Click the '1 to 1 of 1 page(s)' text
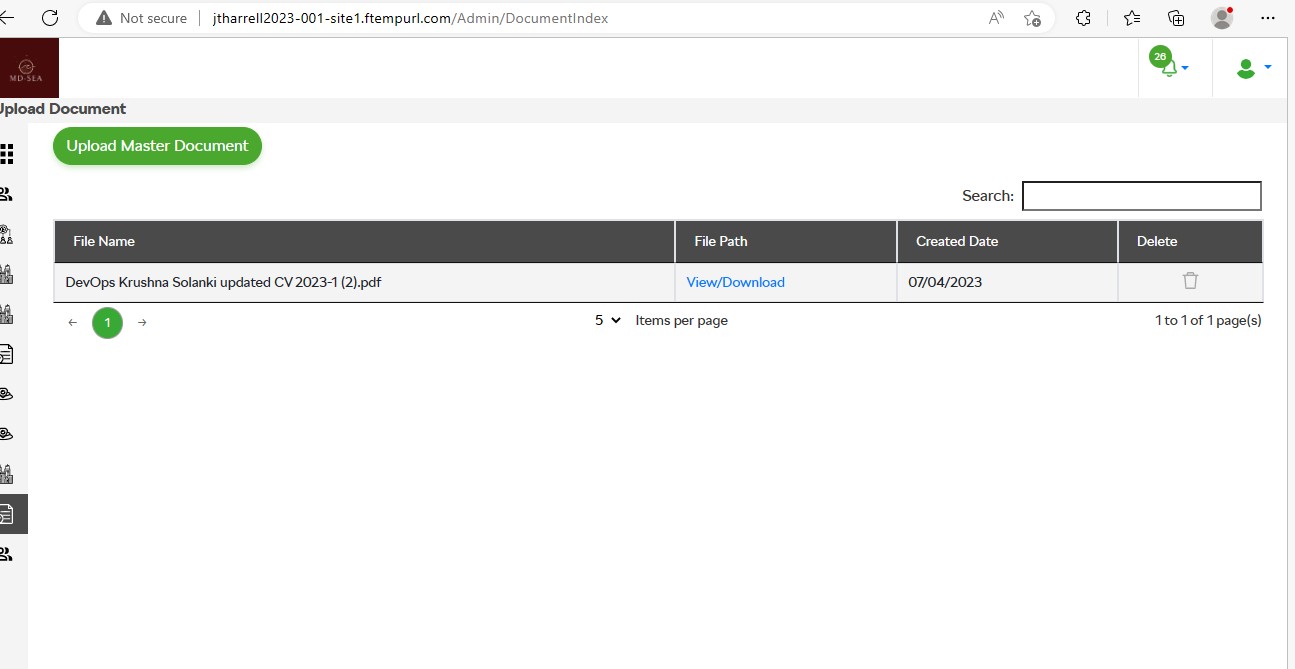 tap(1208, 320)
